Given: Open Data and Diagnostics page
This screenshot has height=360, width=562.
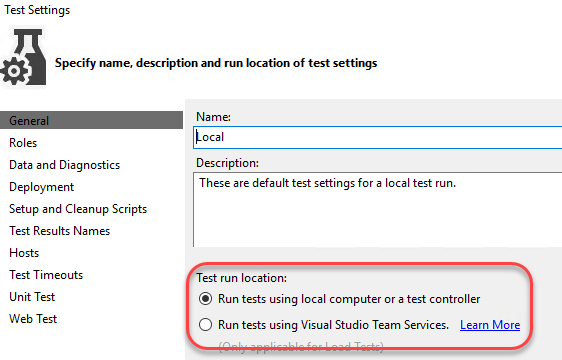Looking at the screenshot, I should [x=65, y=165].
